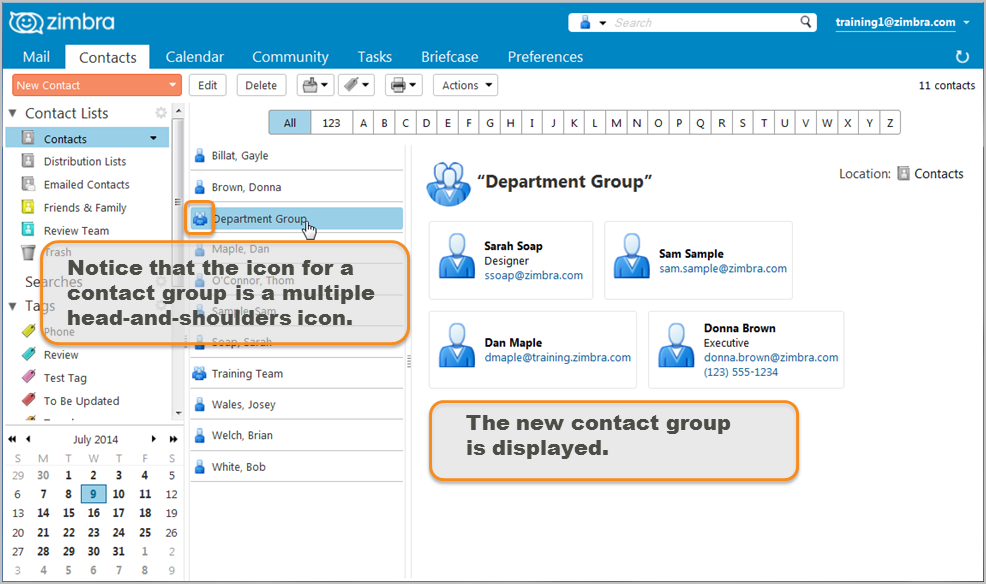Image resolution: width=986 pixels, height=584 pixels.
Task: Click Sarah Soap's avatar icon
Action: click(x=457, y=255)
